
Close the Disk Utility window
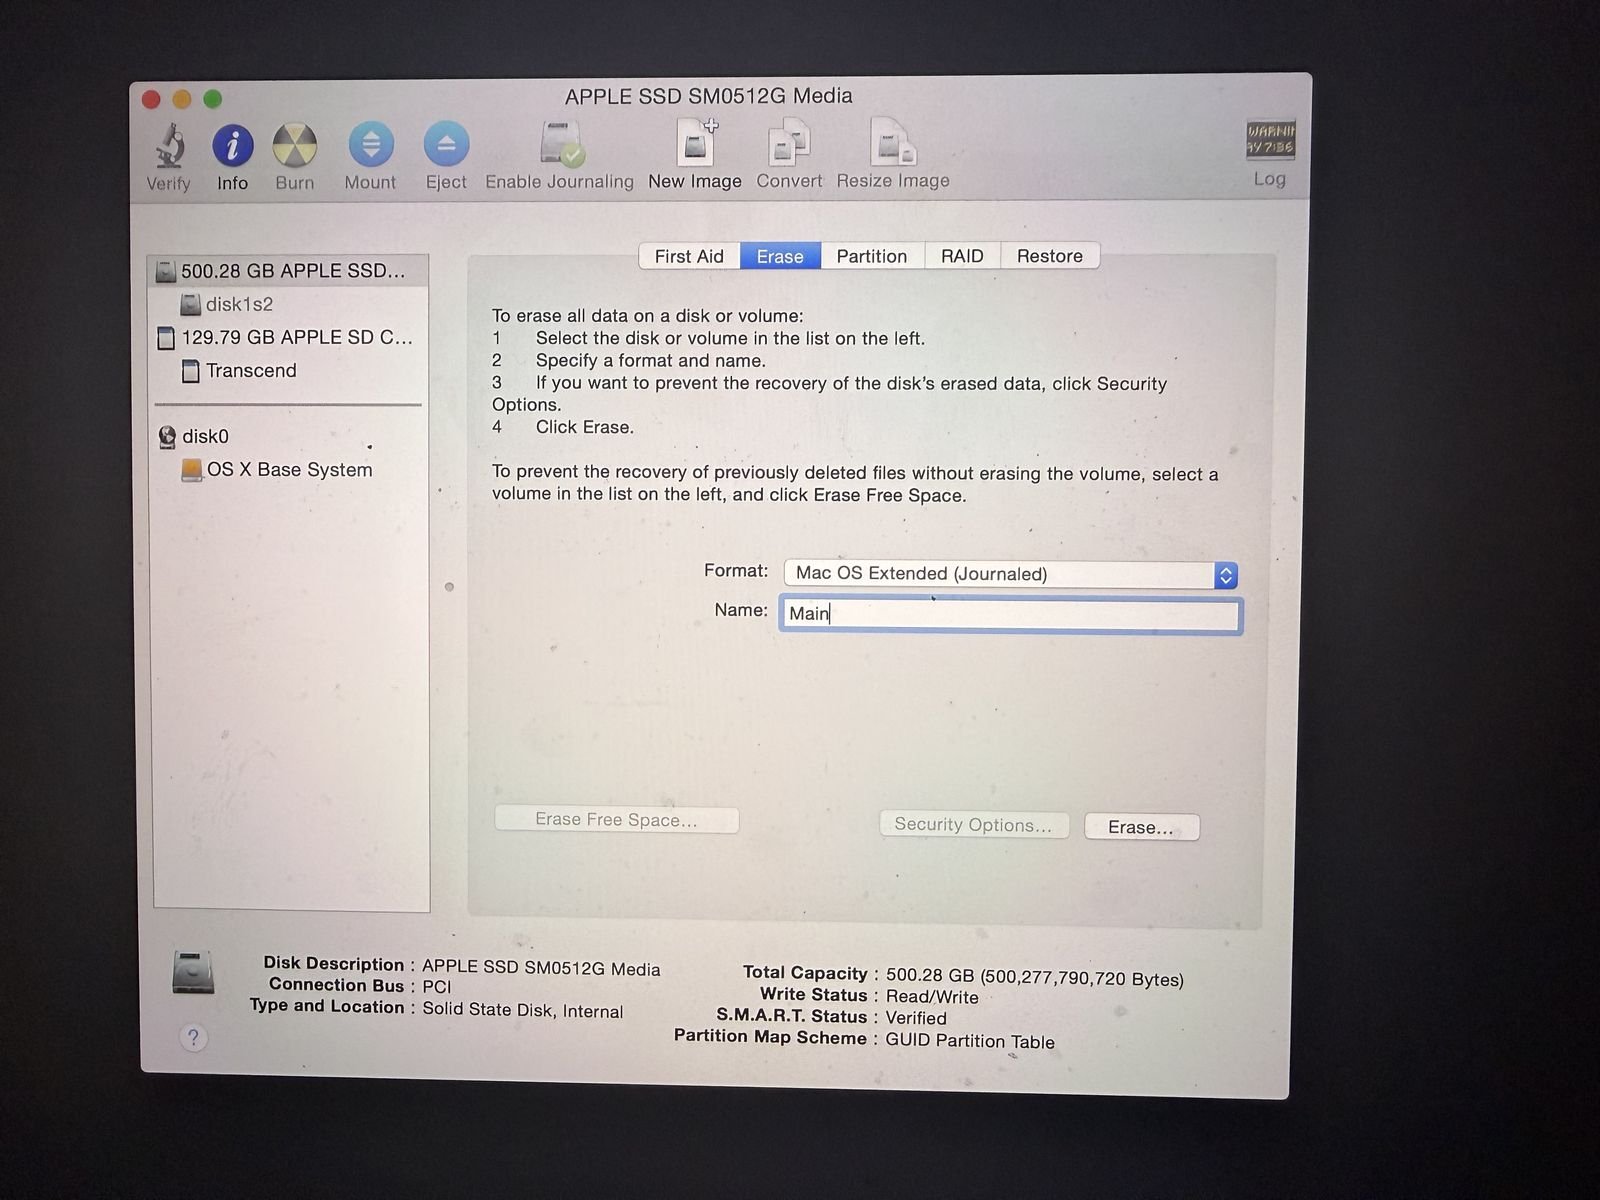coord(151,99)
